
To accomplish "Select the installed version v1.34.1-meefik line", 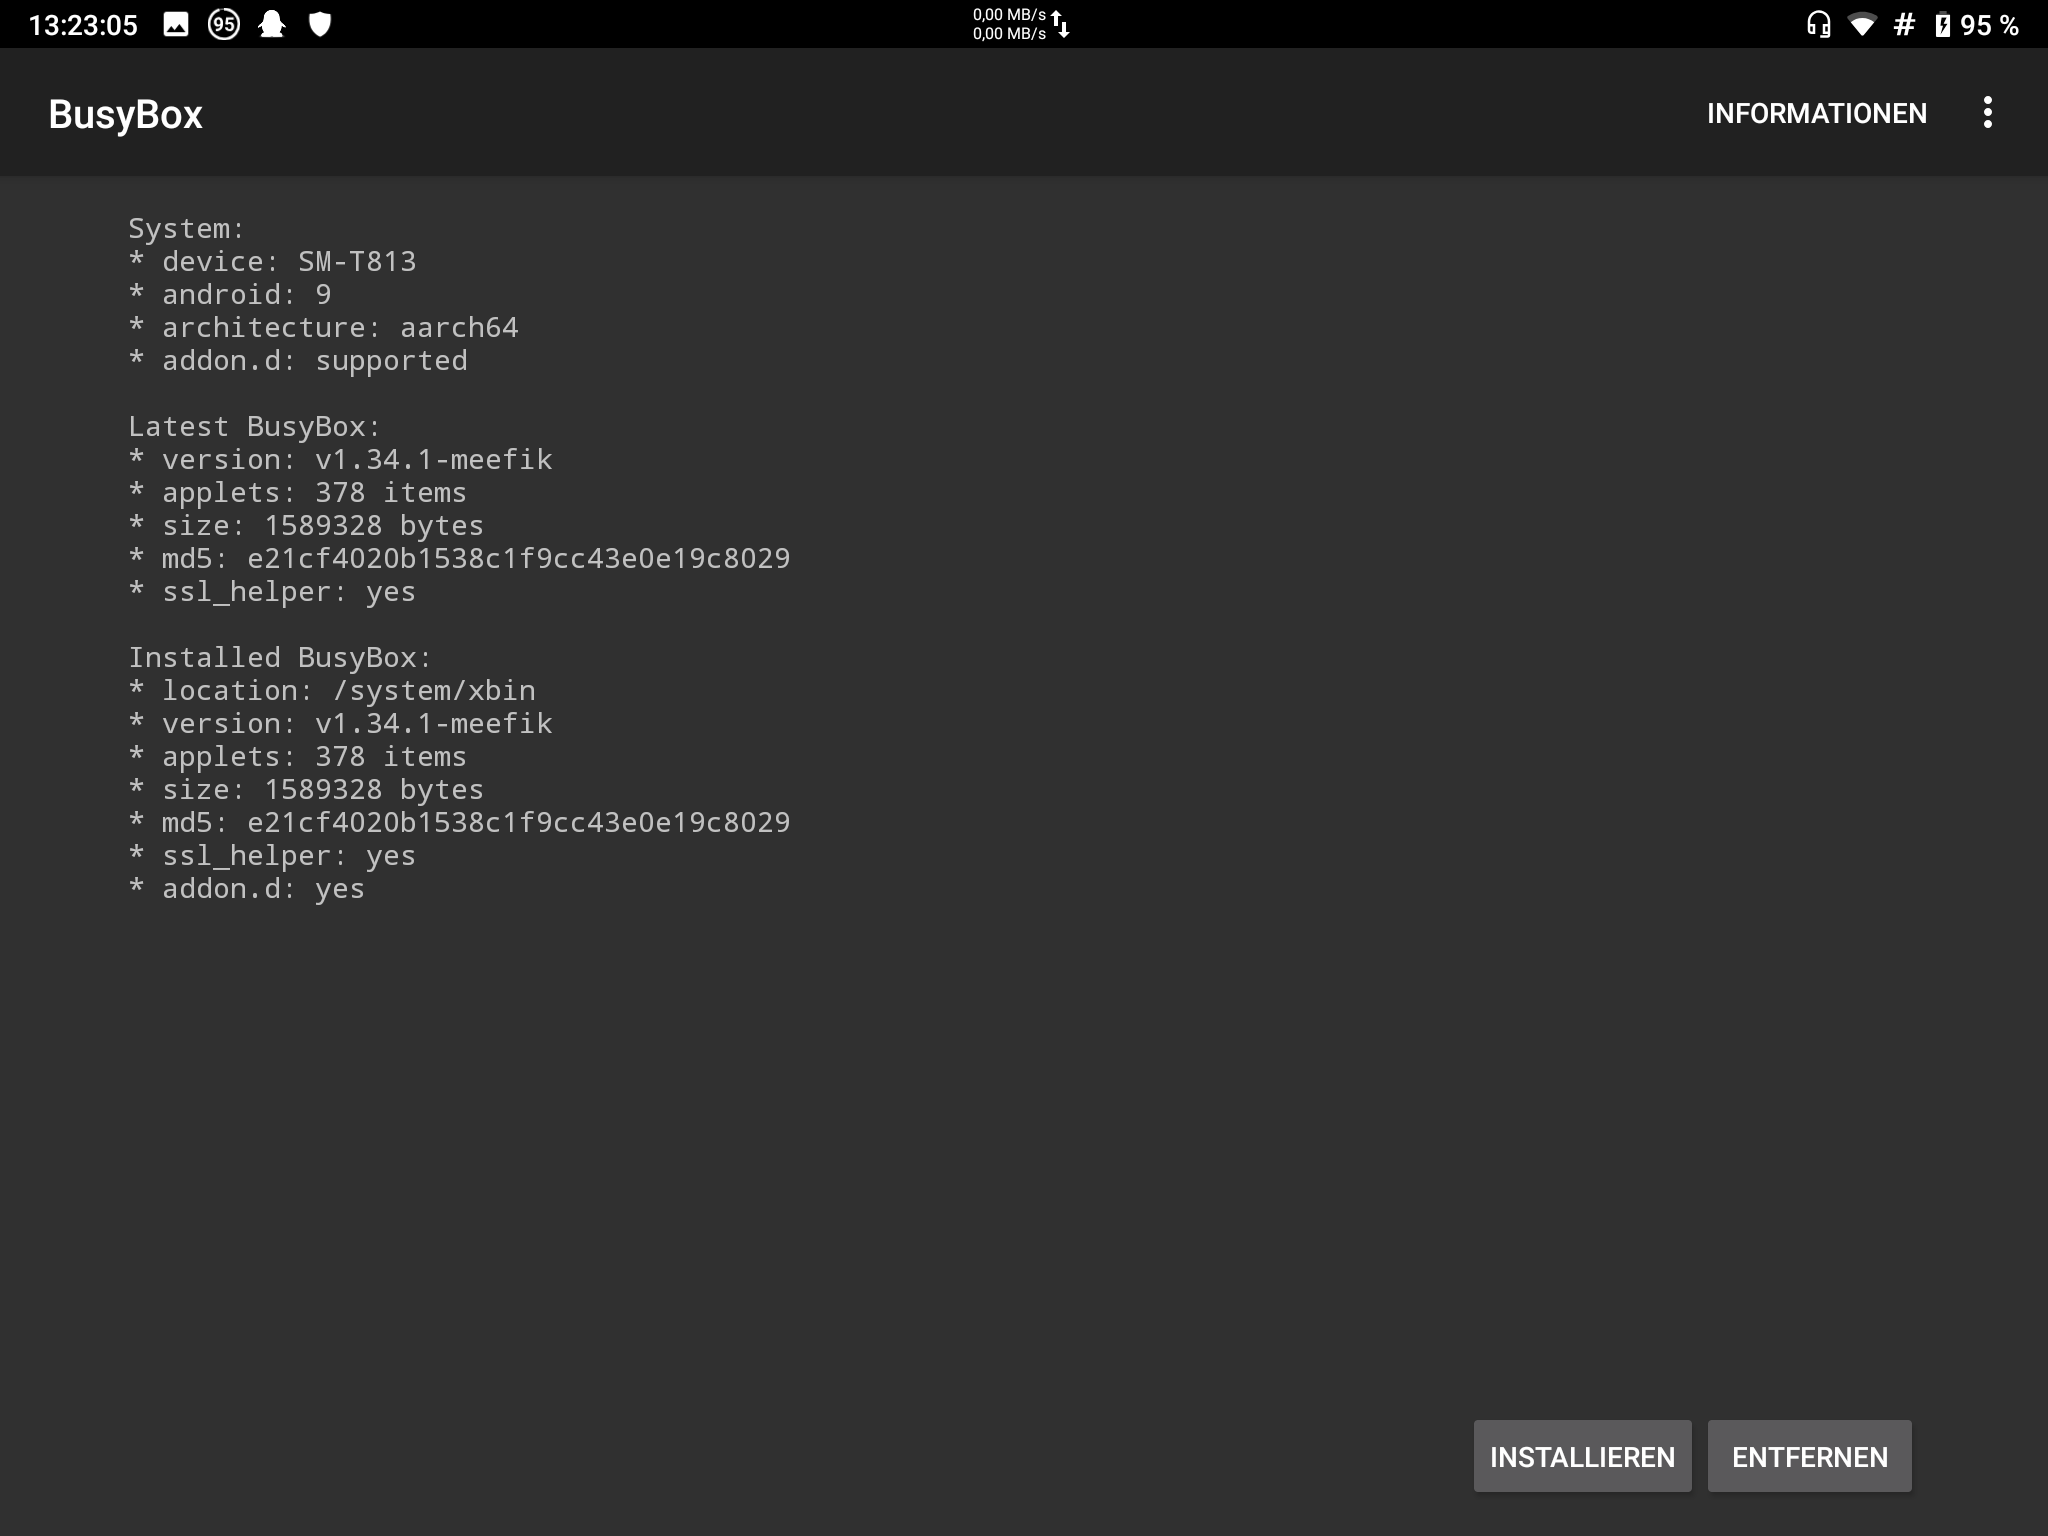I will pos(340,722).
